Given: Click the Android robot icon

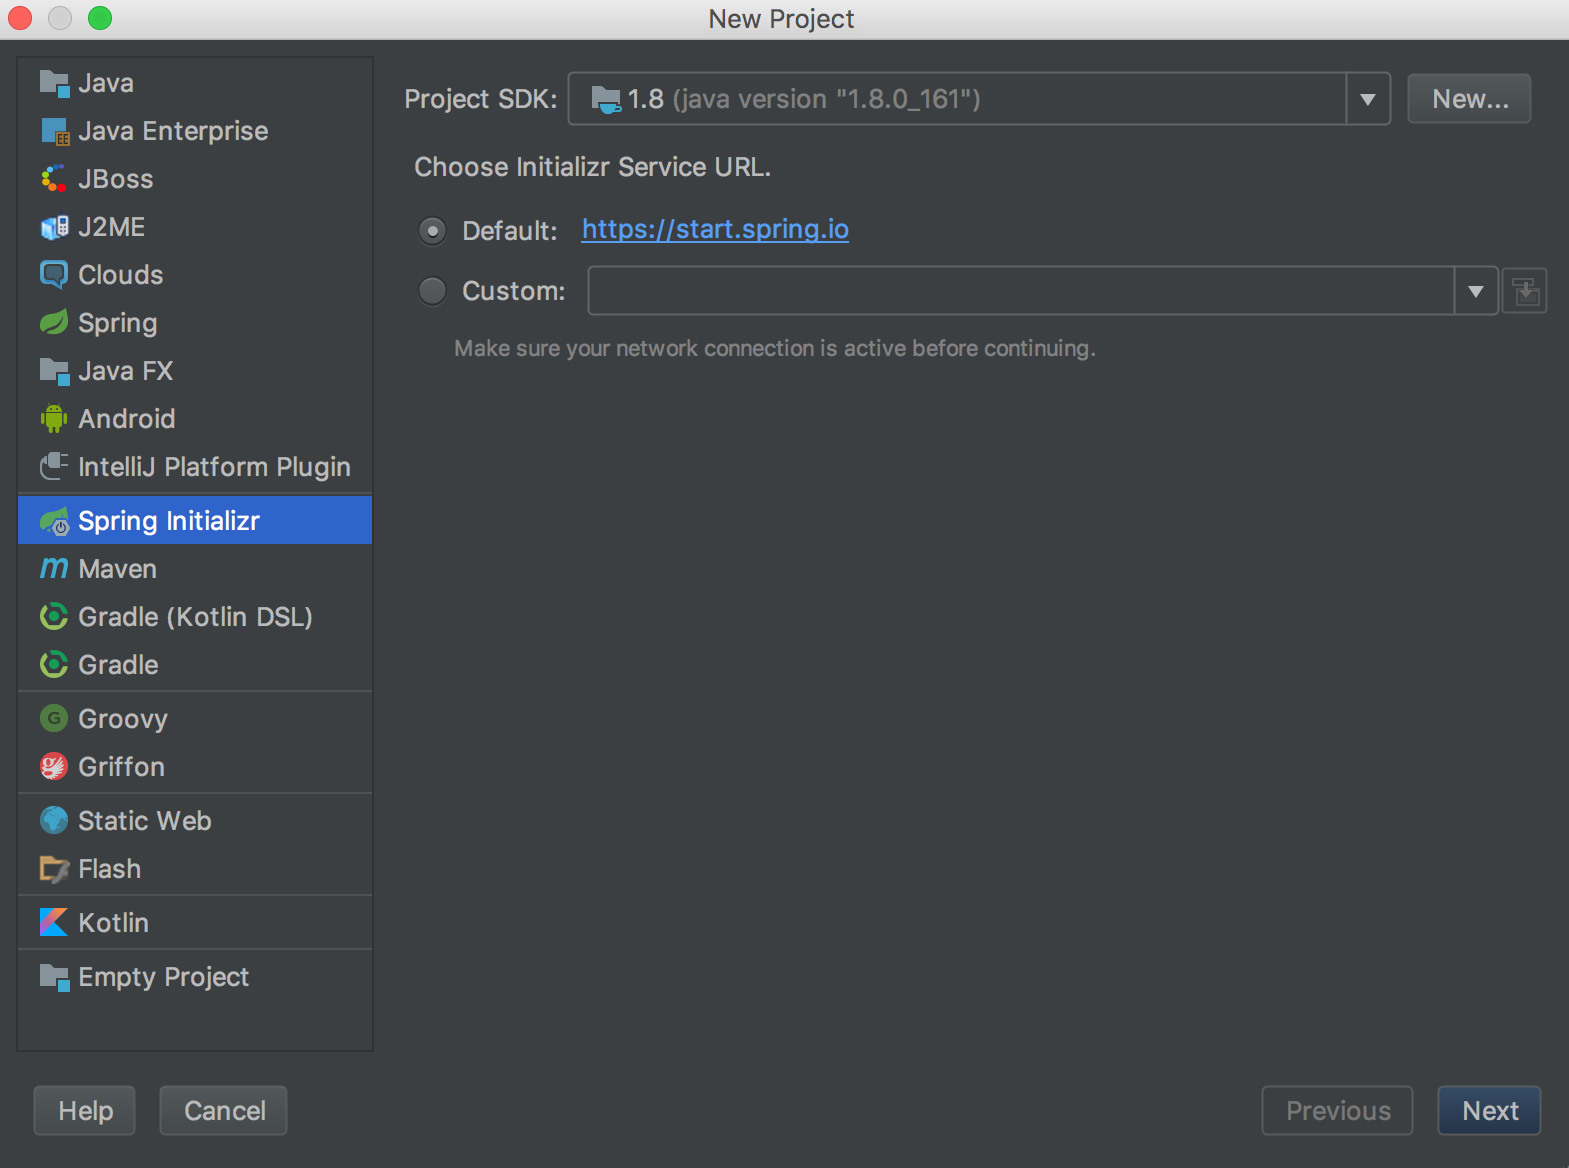Looking at the screenshot, I should point(54,418).
